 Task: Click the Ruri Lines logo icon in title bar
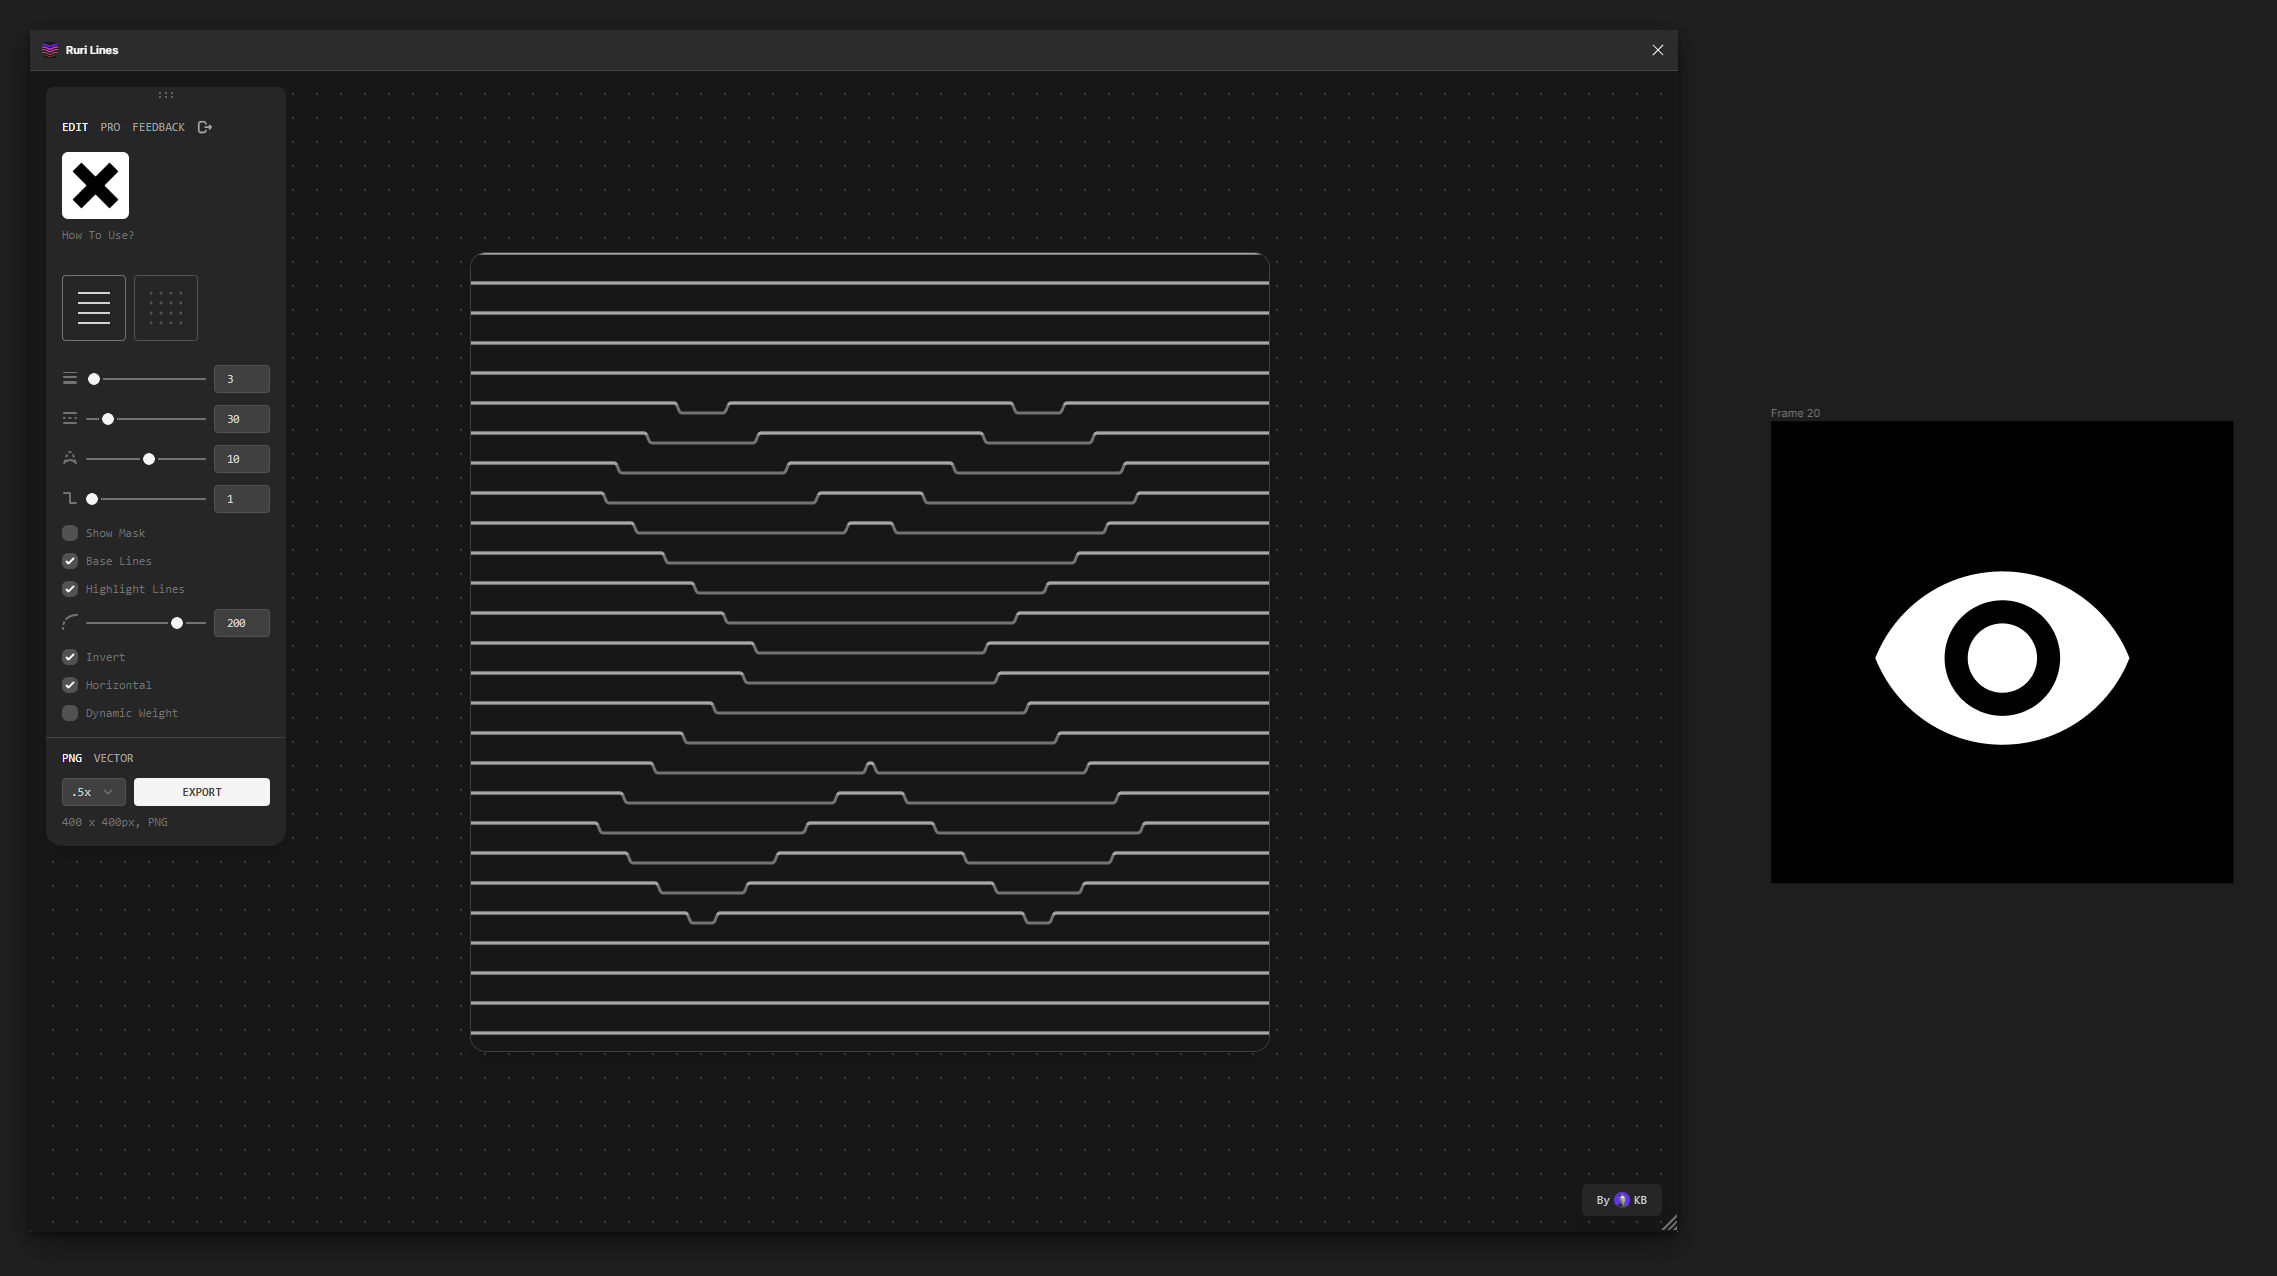pyautogui.click(x=50, y=50)
